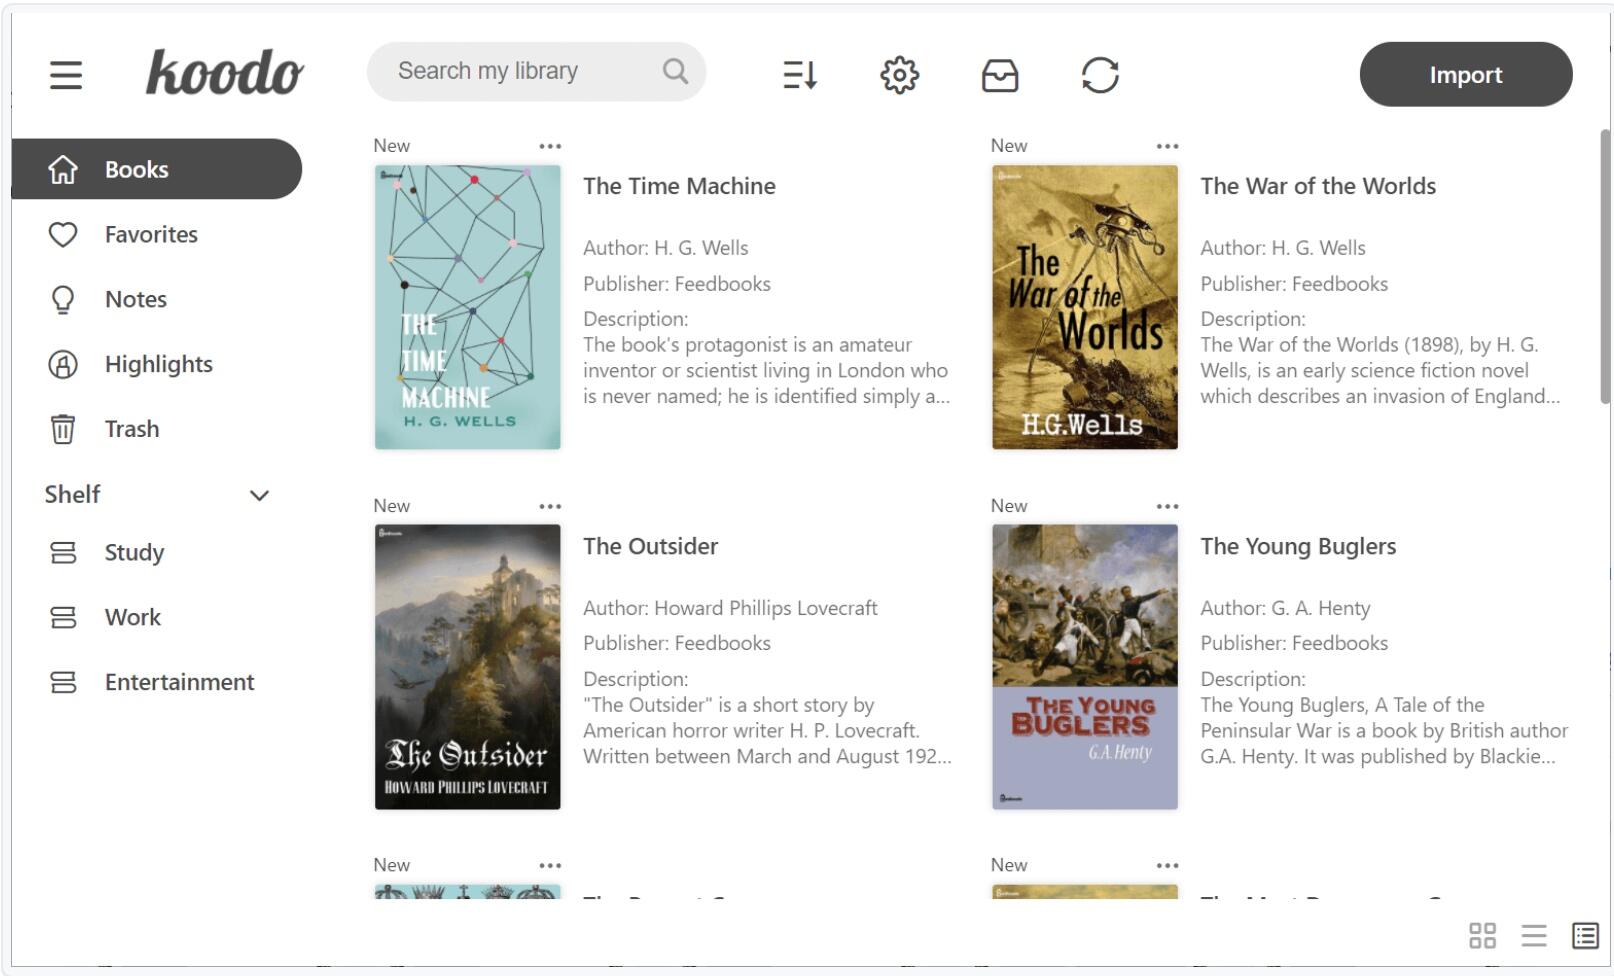The height and width of the screenshot is (976, 1614).
Task: Switch to compact list view
Action: pos(1534,936)
